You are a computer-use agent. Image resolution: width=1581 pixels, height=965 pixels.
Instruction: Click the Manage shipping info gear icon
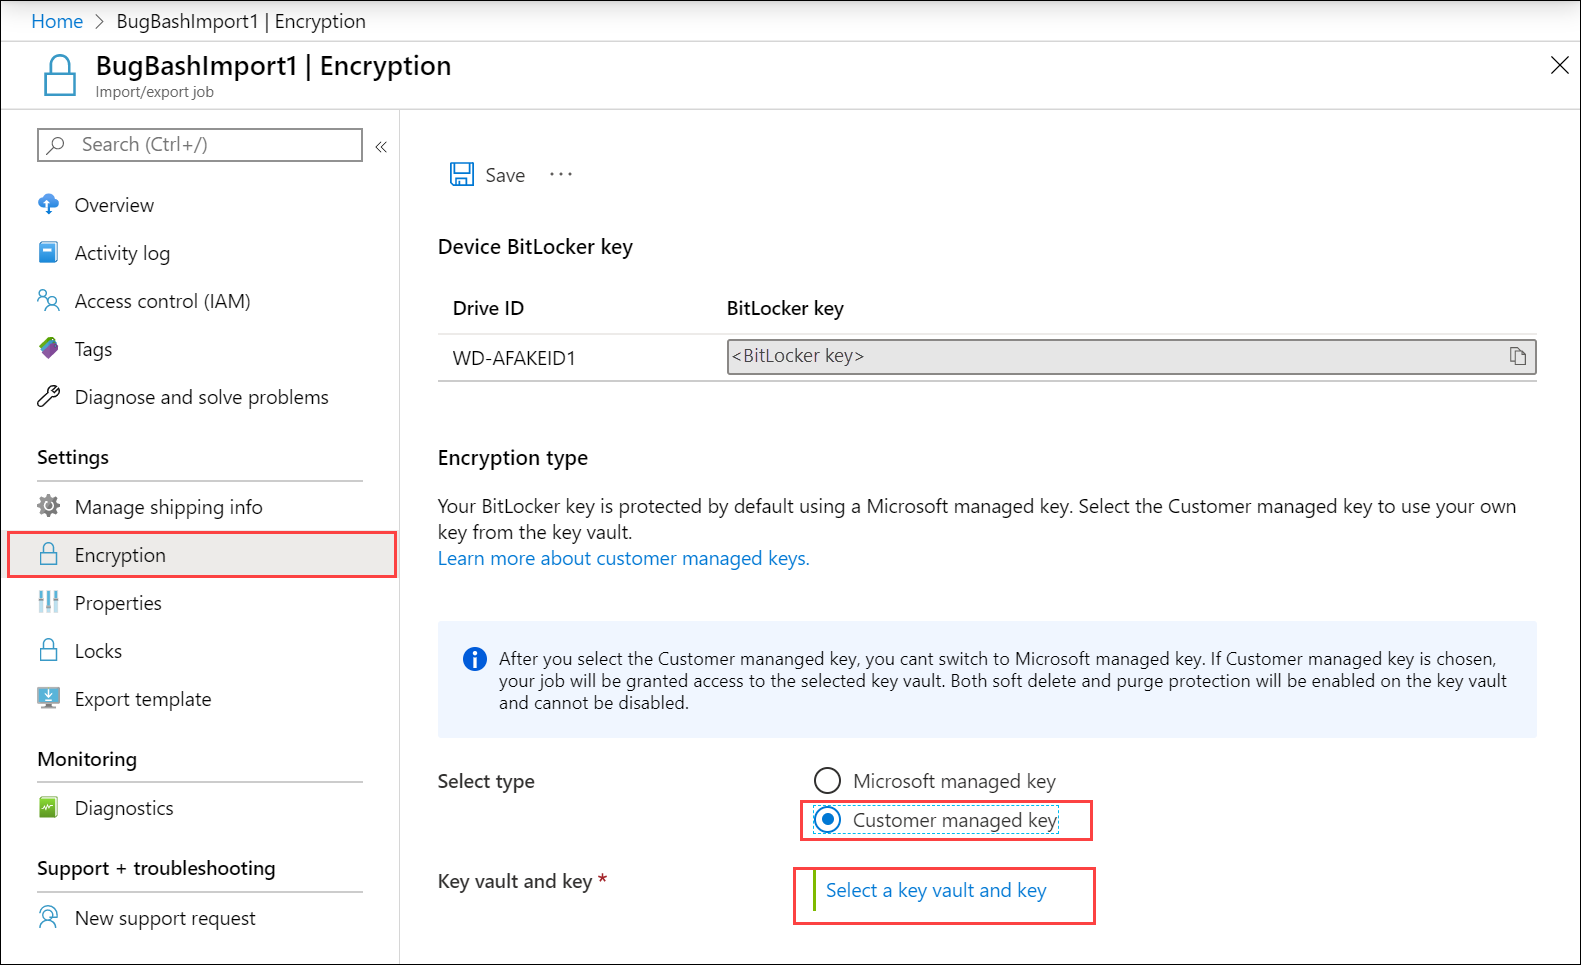(48, 506)
